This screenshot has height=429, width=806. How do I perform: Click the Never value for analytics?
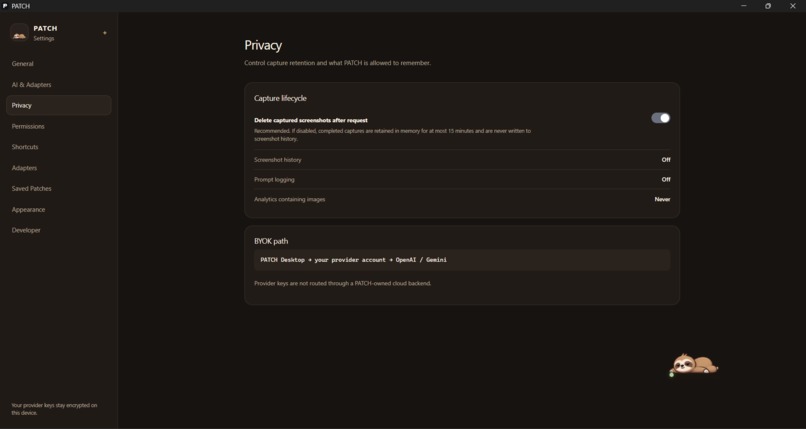point(662,199)
